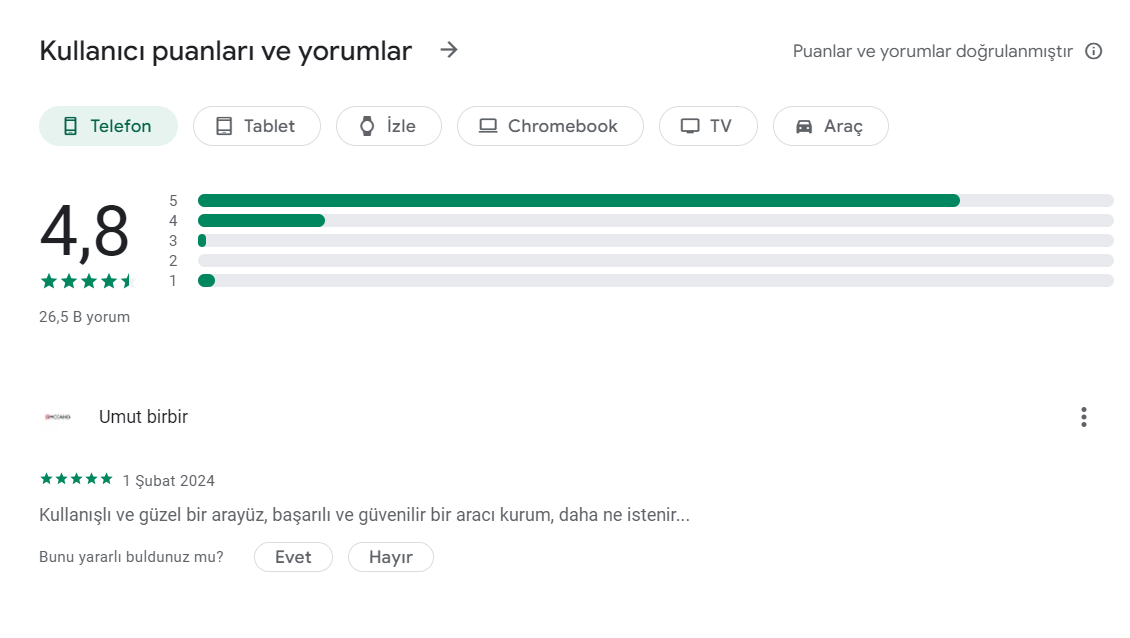Click the laptop icon in the Chromebook filter
Viewport: 1130px width, 638px height.
point(488,125)
